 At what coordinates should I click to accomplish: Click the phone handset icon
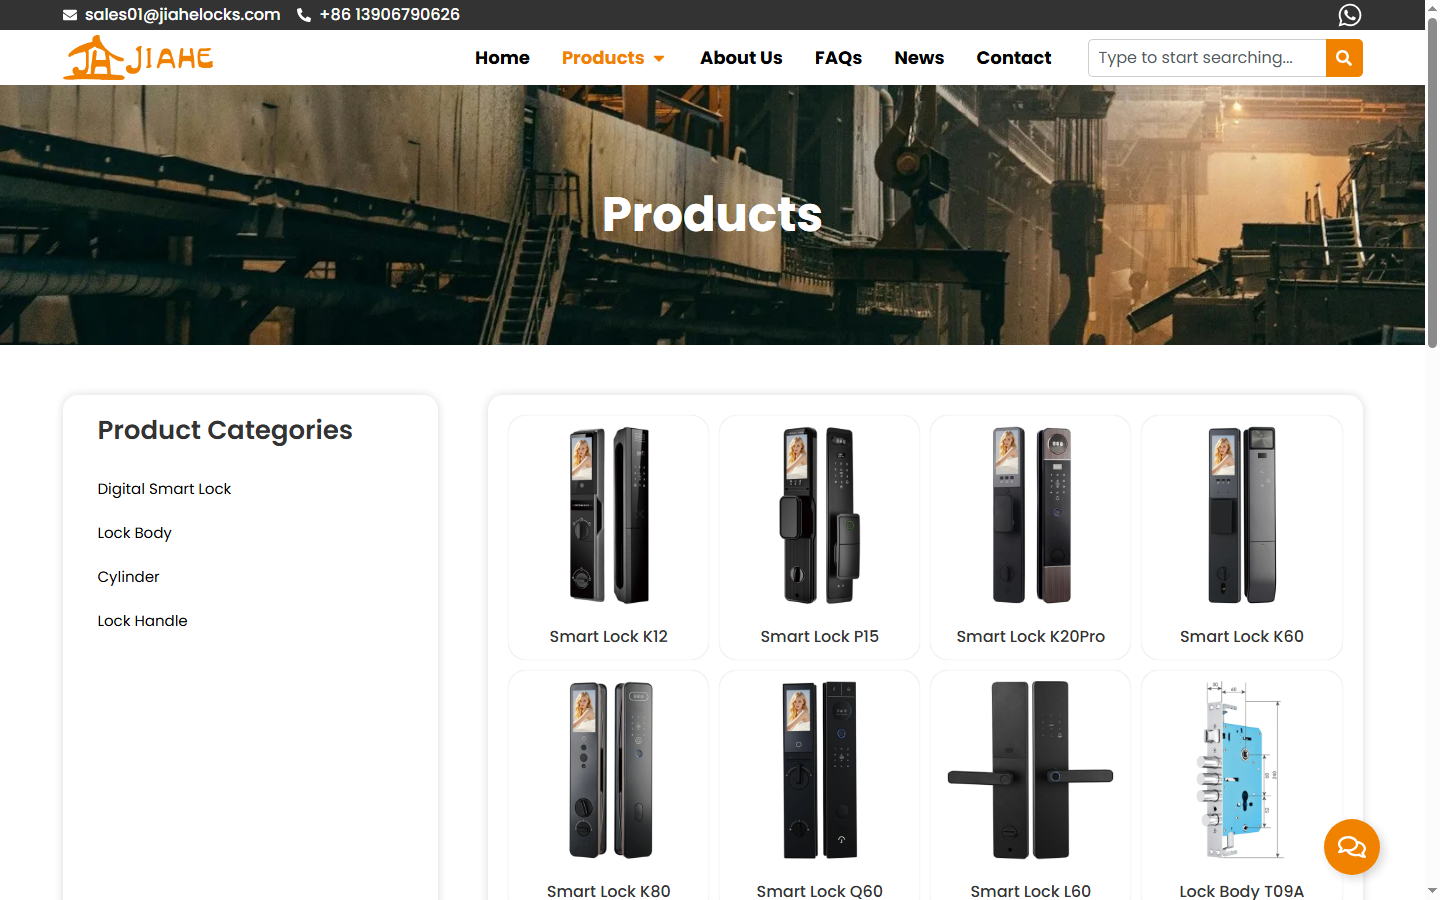click(x=304, y=15)
